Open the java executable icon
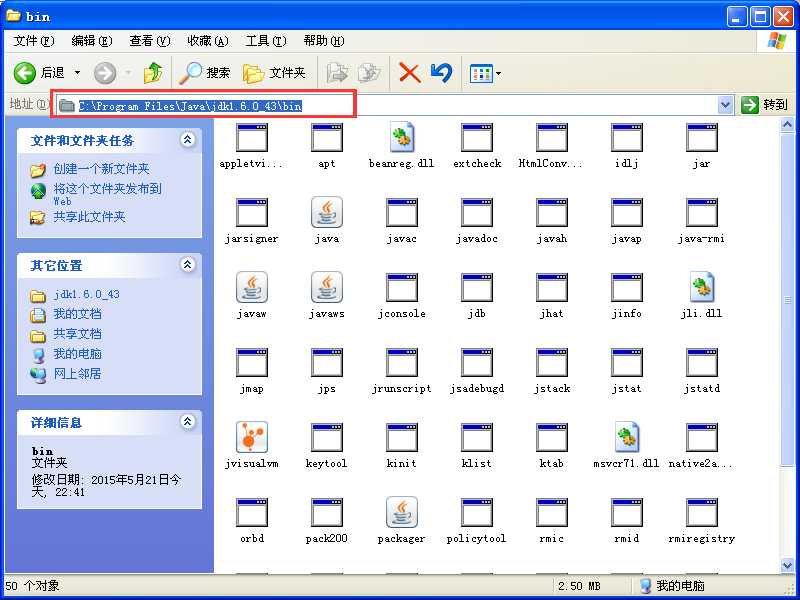Image resolution: width=800 pixels, height=600 pixels. click(x=327, y=212)
